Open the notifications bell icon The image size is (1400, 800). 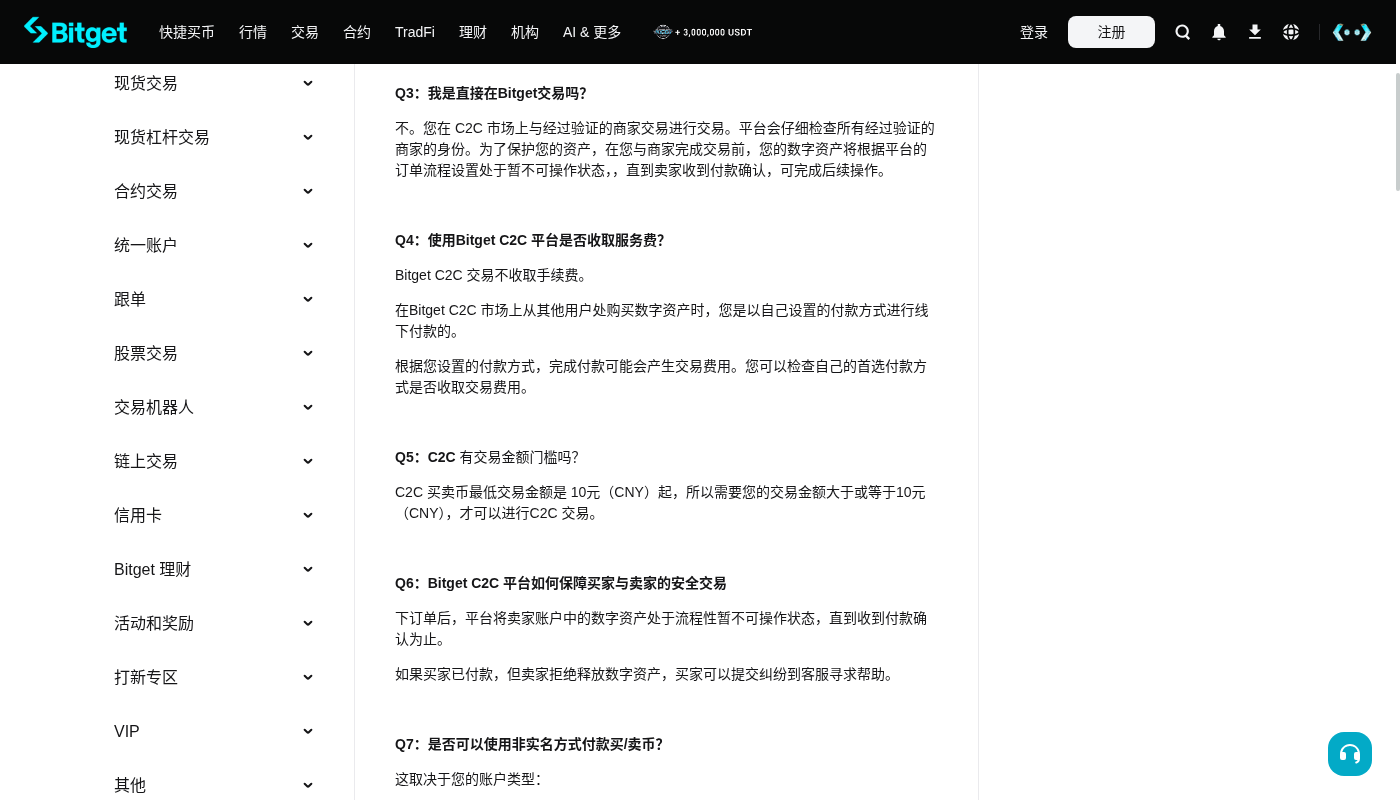tap(1219, 32)
